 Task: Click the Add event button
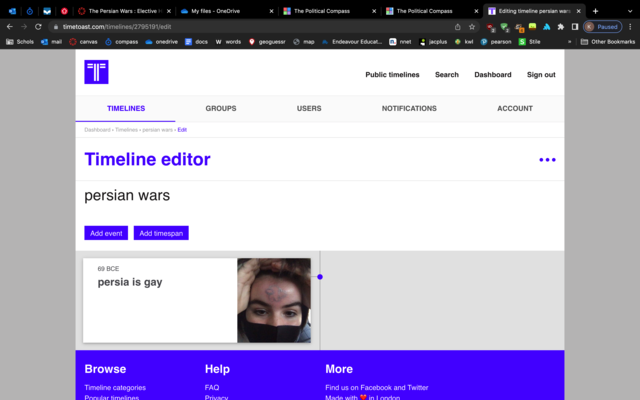tap(106, 233)
